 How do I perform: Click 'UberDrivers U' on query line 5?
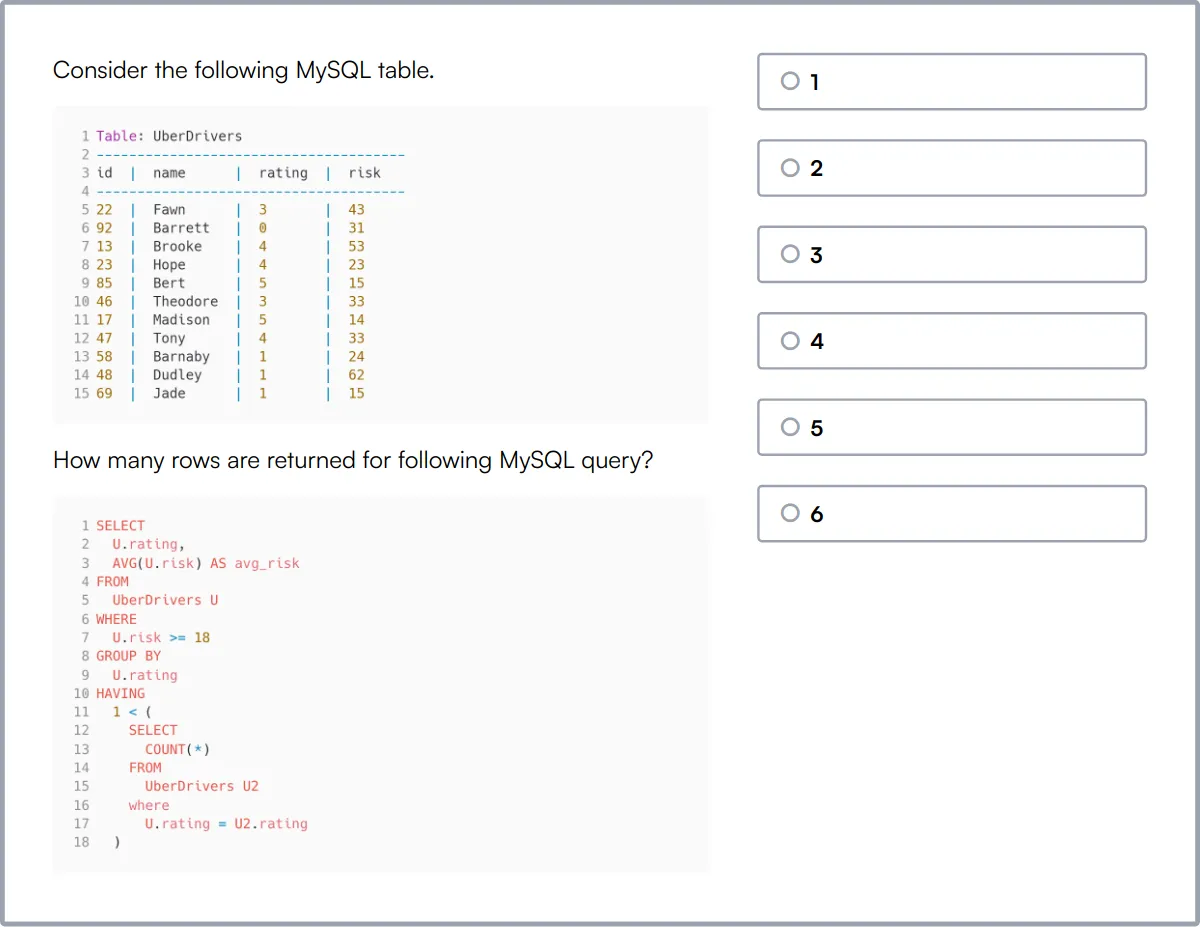165,600
